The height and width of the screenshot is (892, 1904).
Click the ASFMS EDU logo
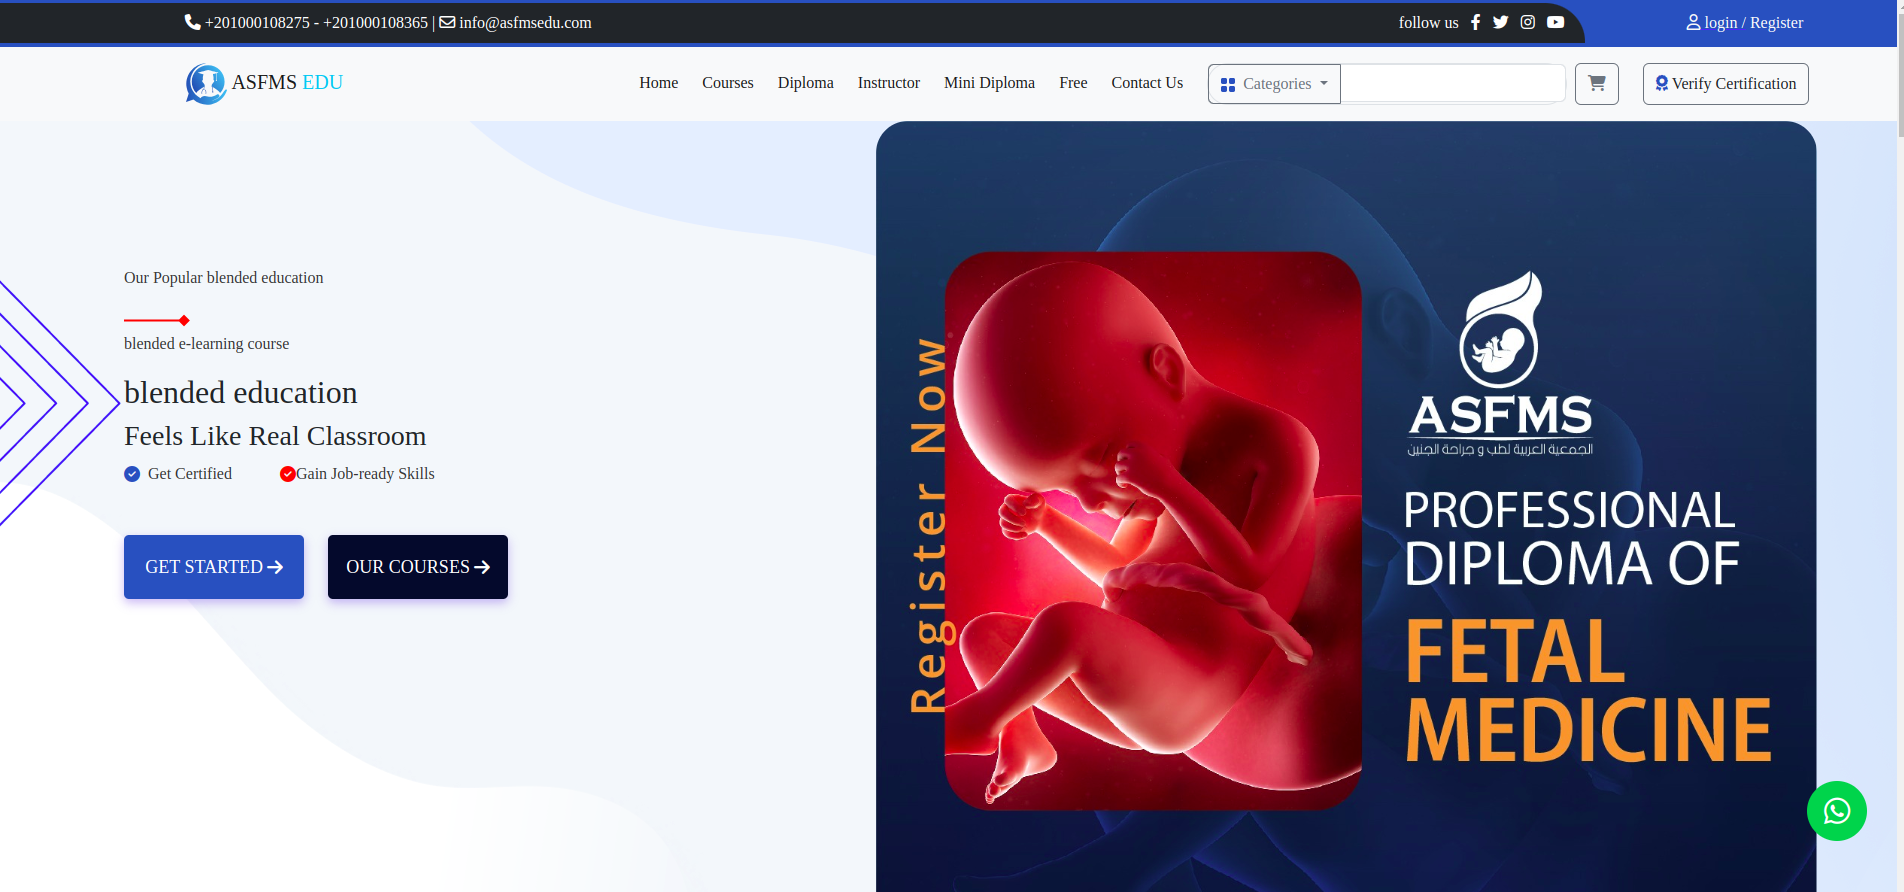[264, 83]
